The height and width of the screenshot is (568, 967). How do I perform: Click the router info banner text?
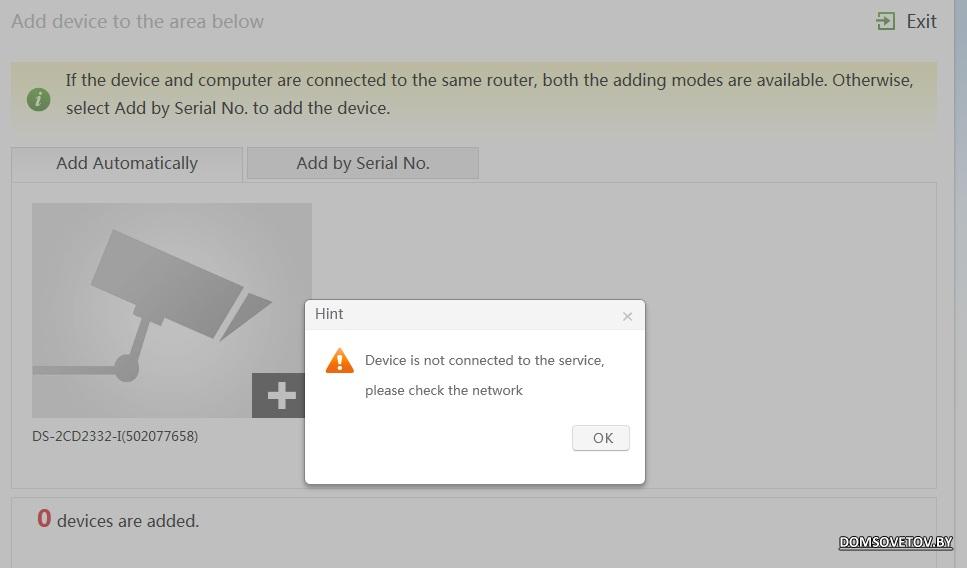[x=489, y=94]
